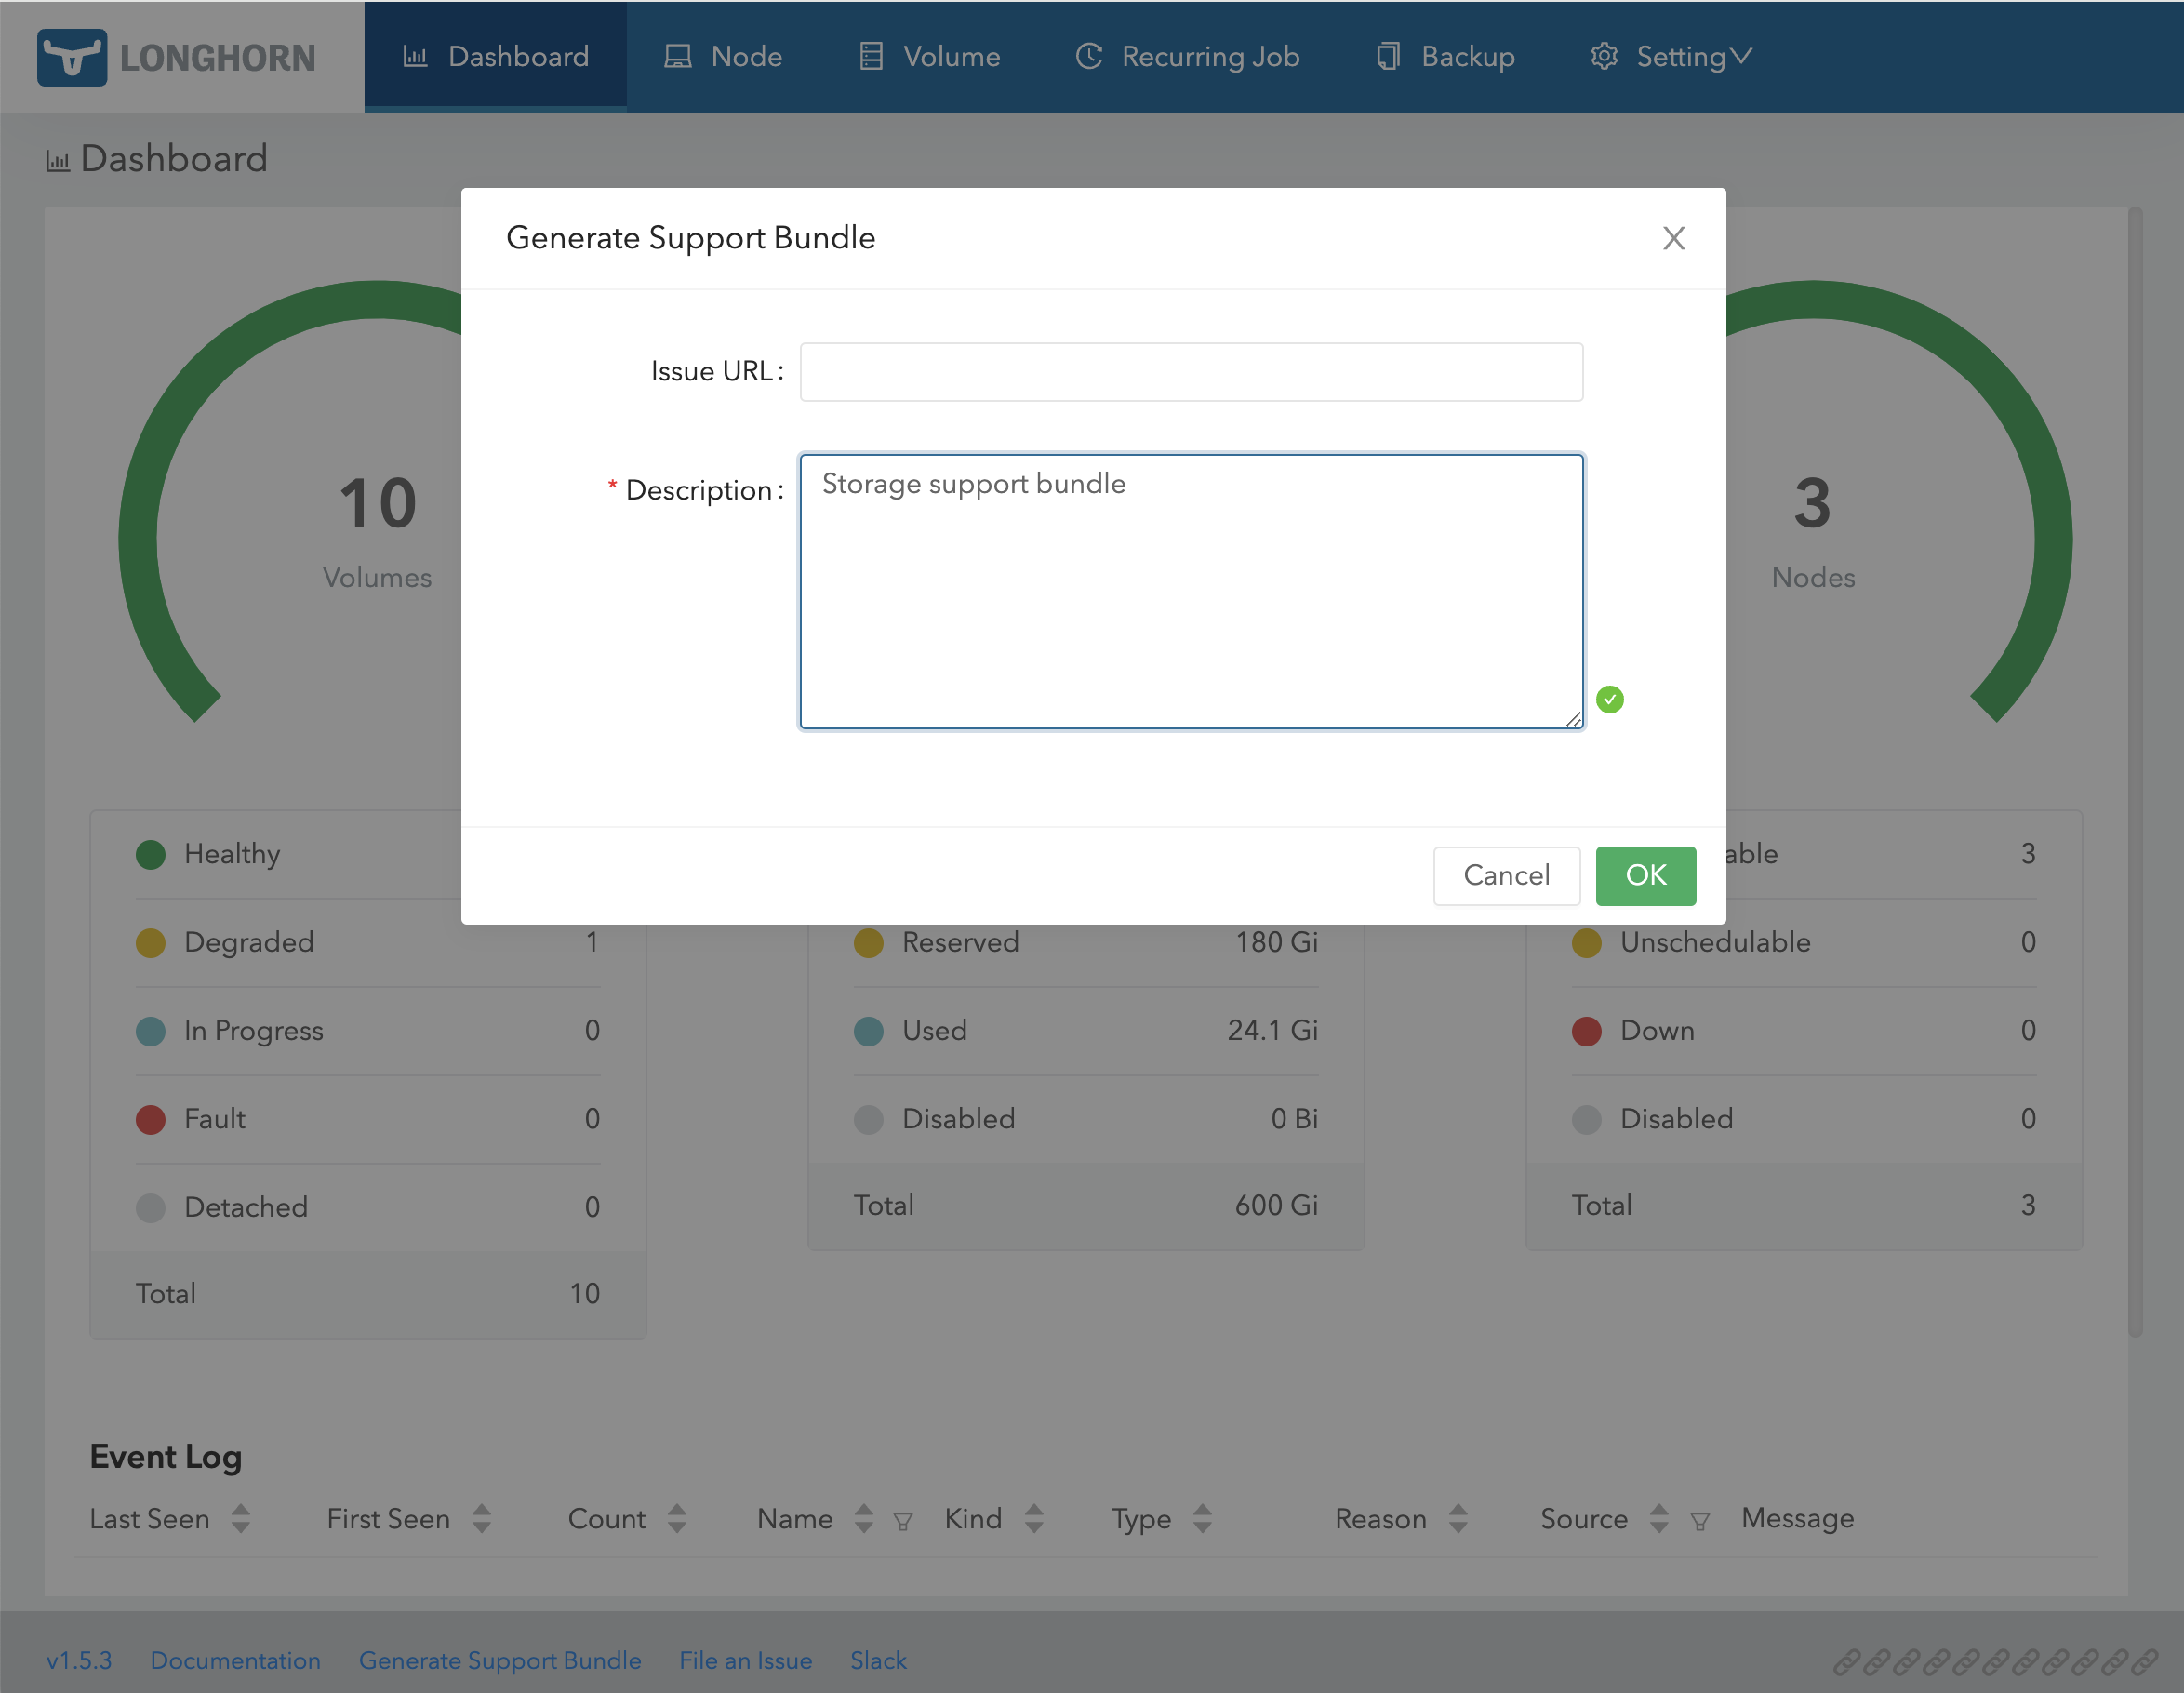This screenshot has width=2184, height=1693.
Task: Open the Volume tab
Action: 930,57
